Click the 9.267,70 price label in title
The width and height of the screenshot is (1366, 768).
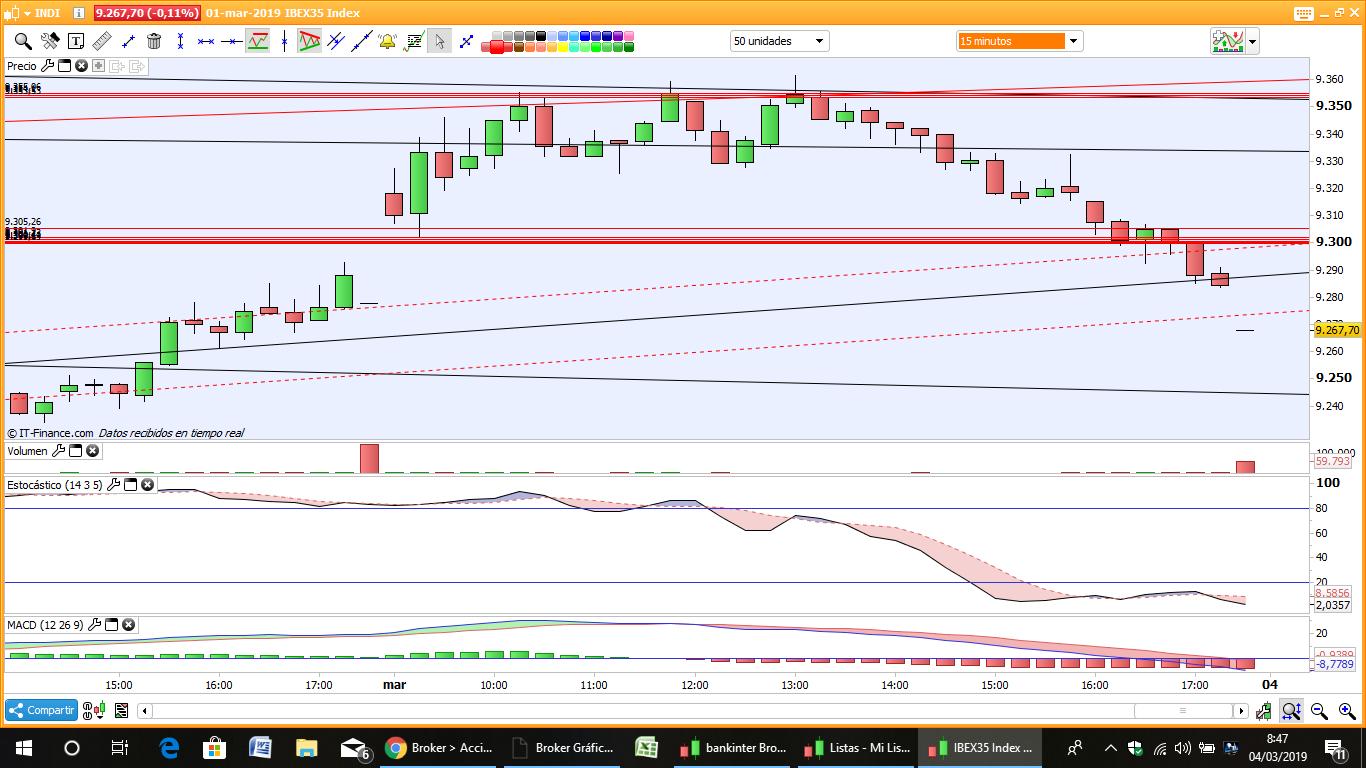147,13
